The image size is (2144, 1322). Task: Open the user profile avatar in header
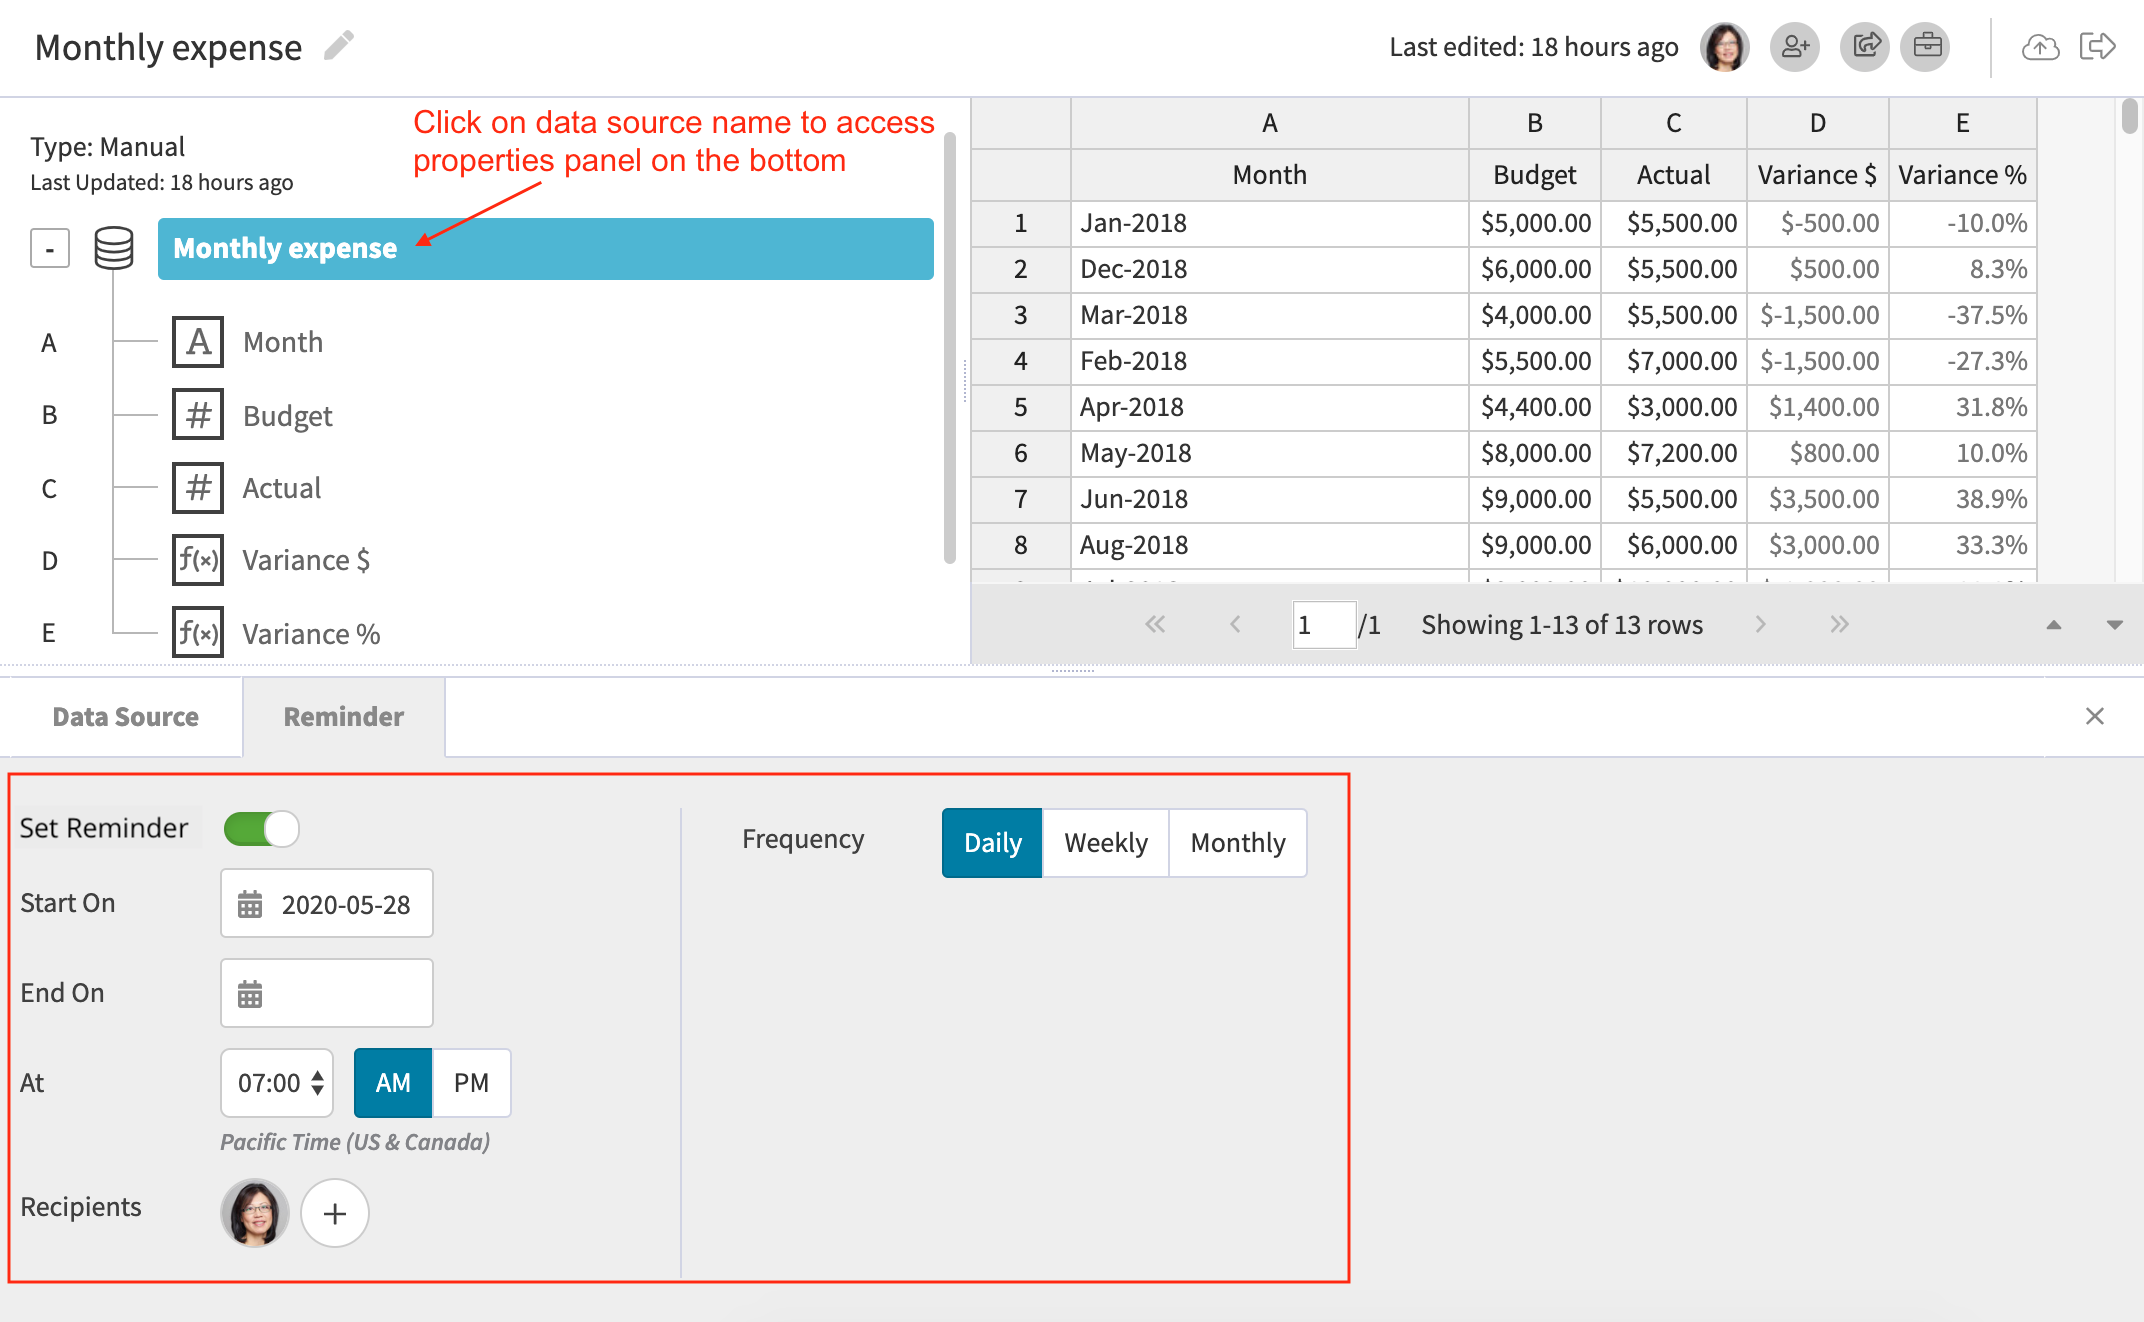(x=1724, y=47)
